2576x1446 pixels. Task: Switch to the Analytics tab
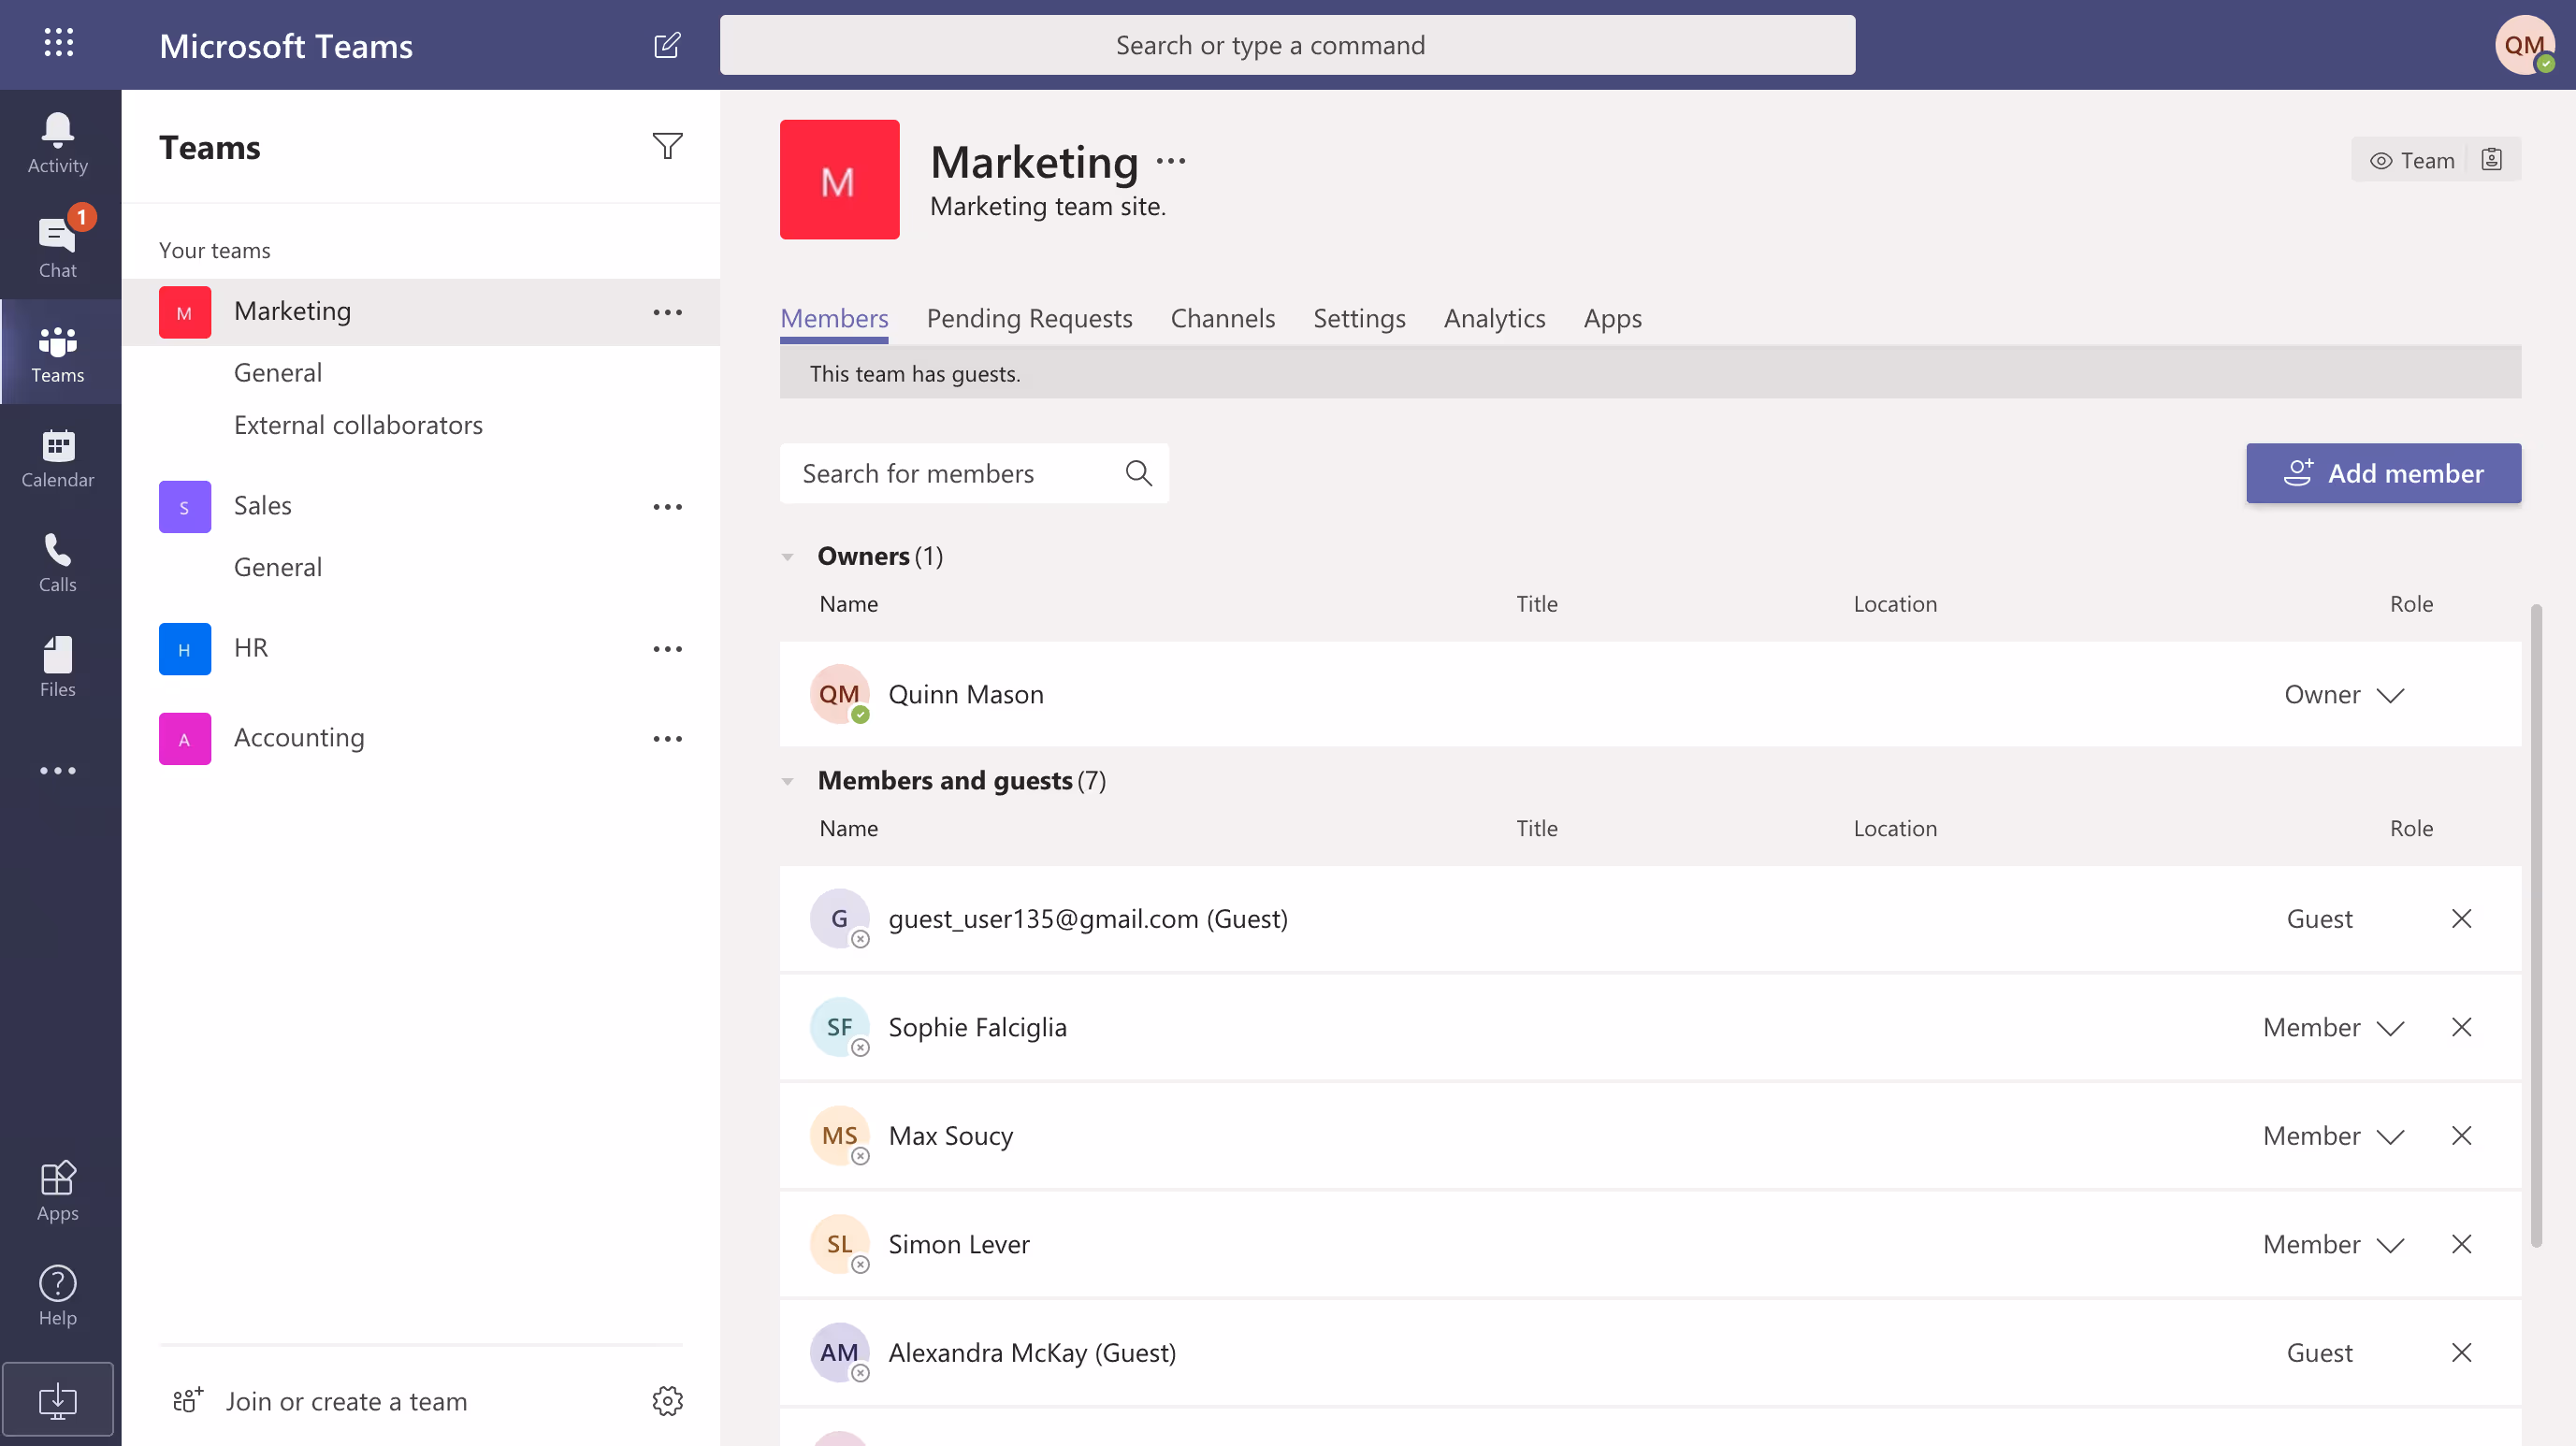(x=1494, y=318)
